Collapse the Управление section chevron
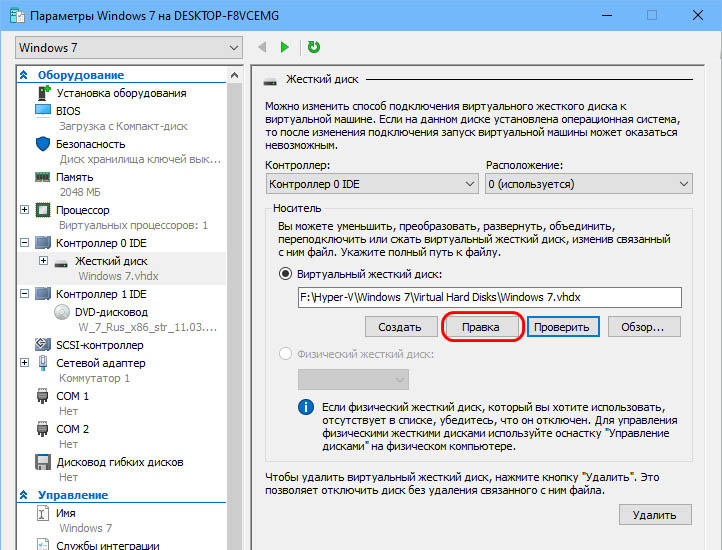 (x=24, y=495)
